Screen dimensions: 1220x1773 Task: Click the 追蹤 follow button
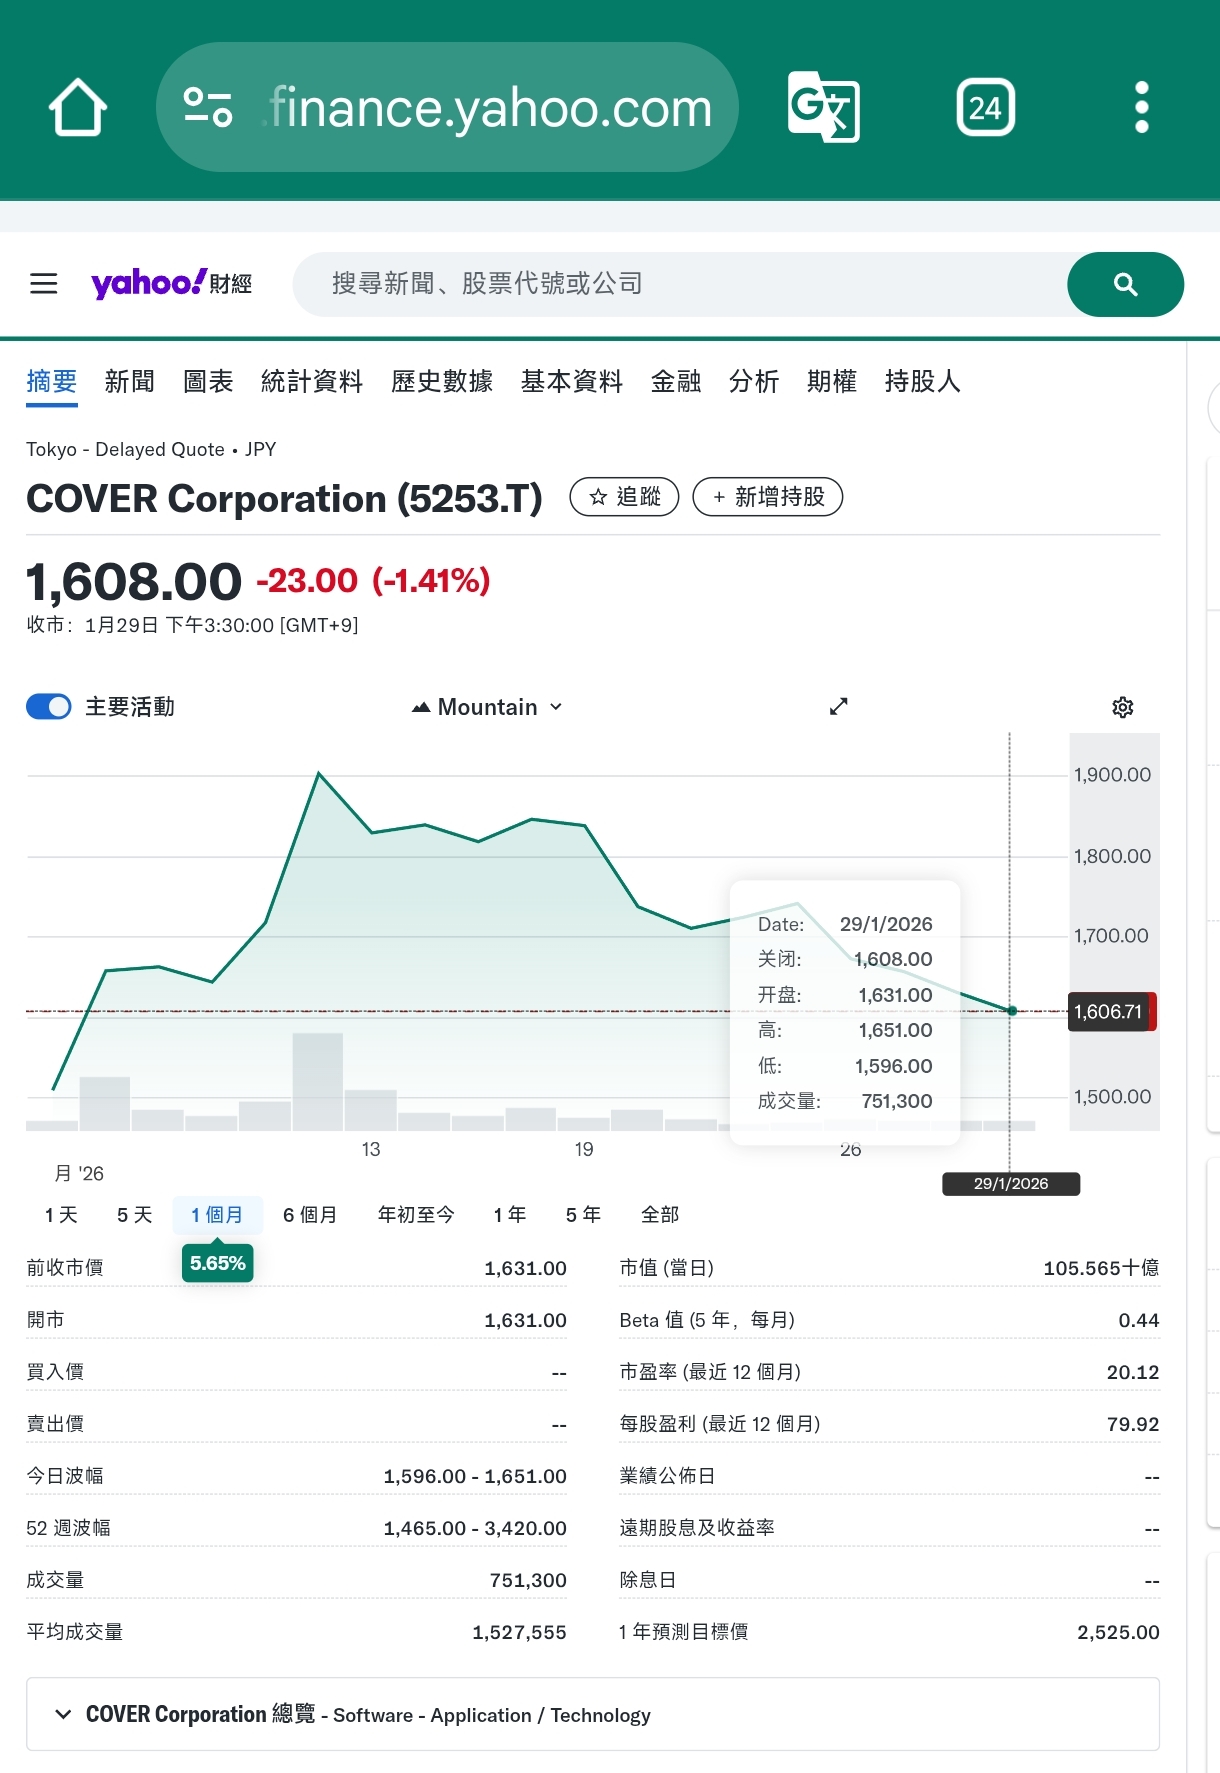[624, 497]
